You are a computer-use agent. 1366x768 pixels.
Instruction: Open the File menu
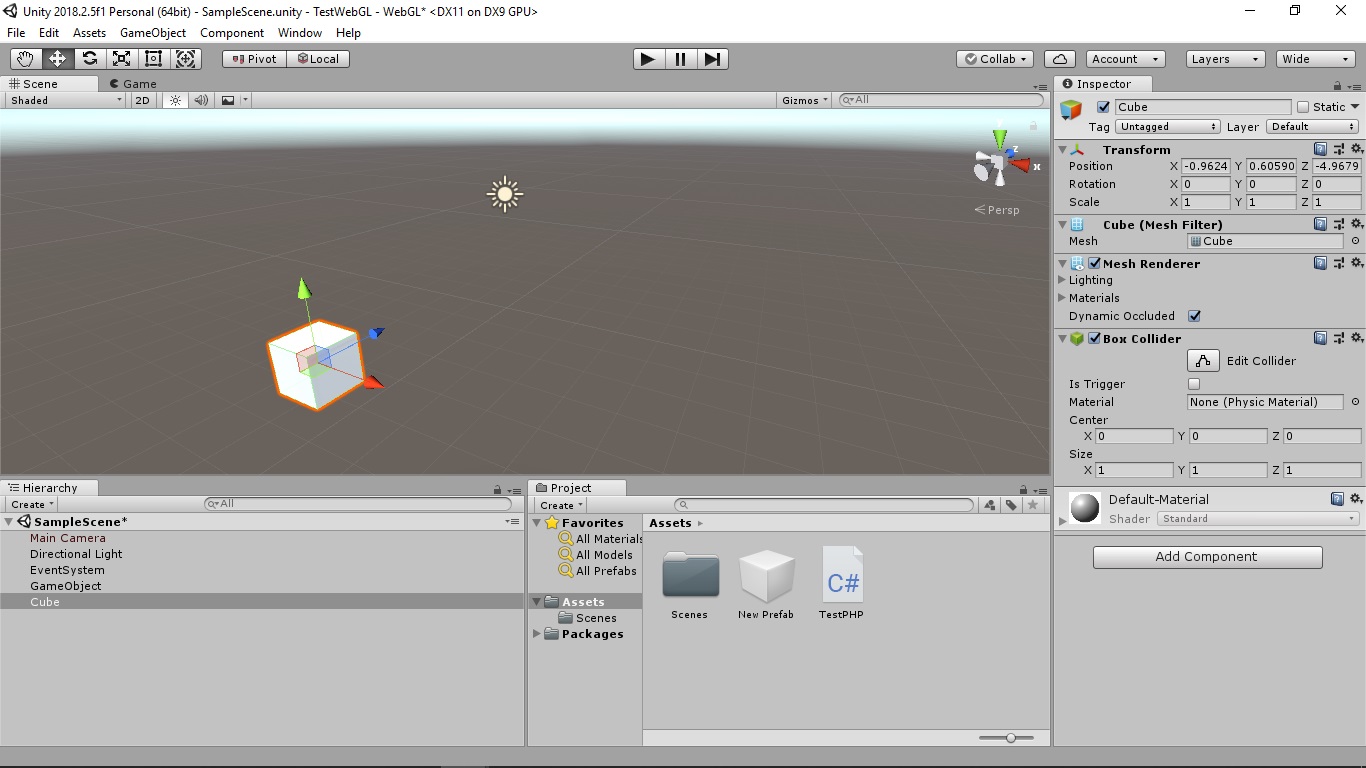(16, 32)
